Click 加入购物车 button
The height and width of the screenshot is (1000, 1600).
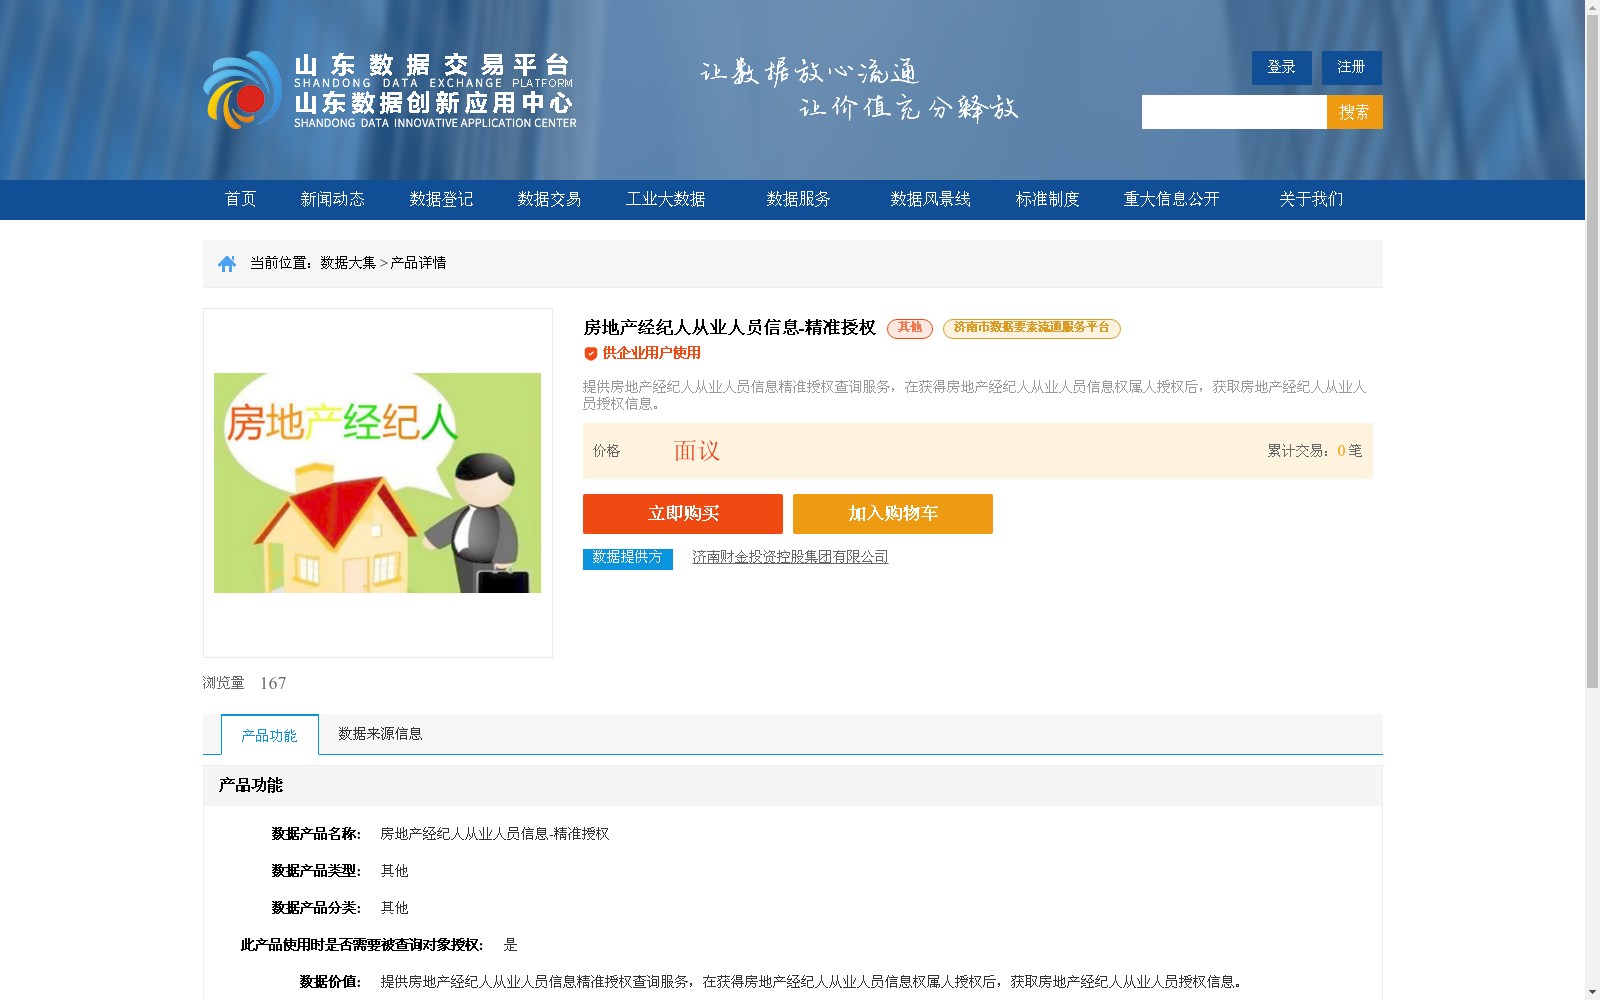pos(893,514)
